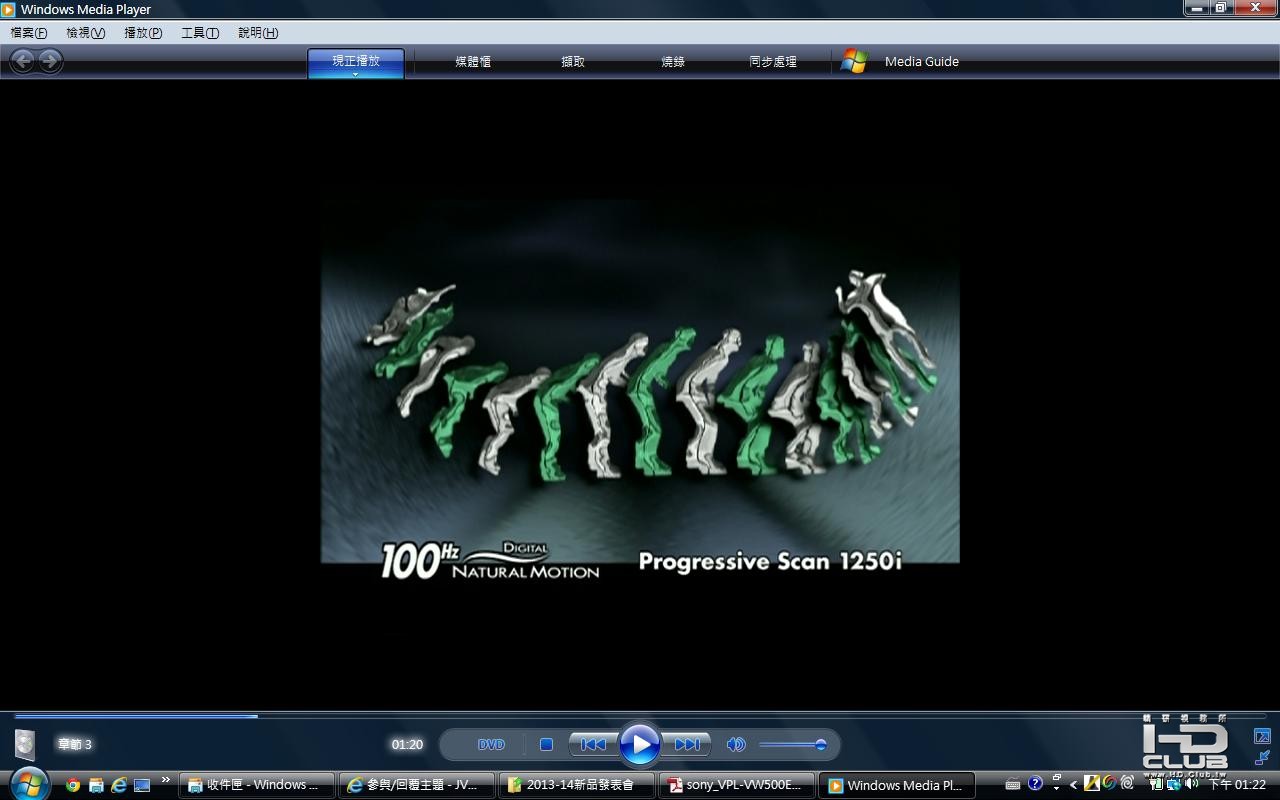
Task: Show hidden system tray icons
Action: 1074,785
